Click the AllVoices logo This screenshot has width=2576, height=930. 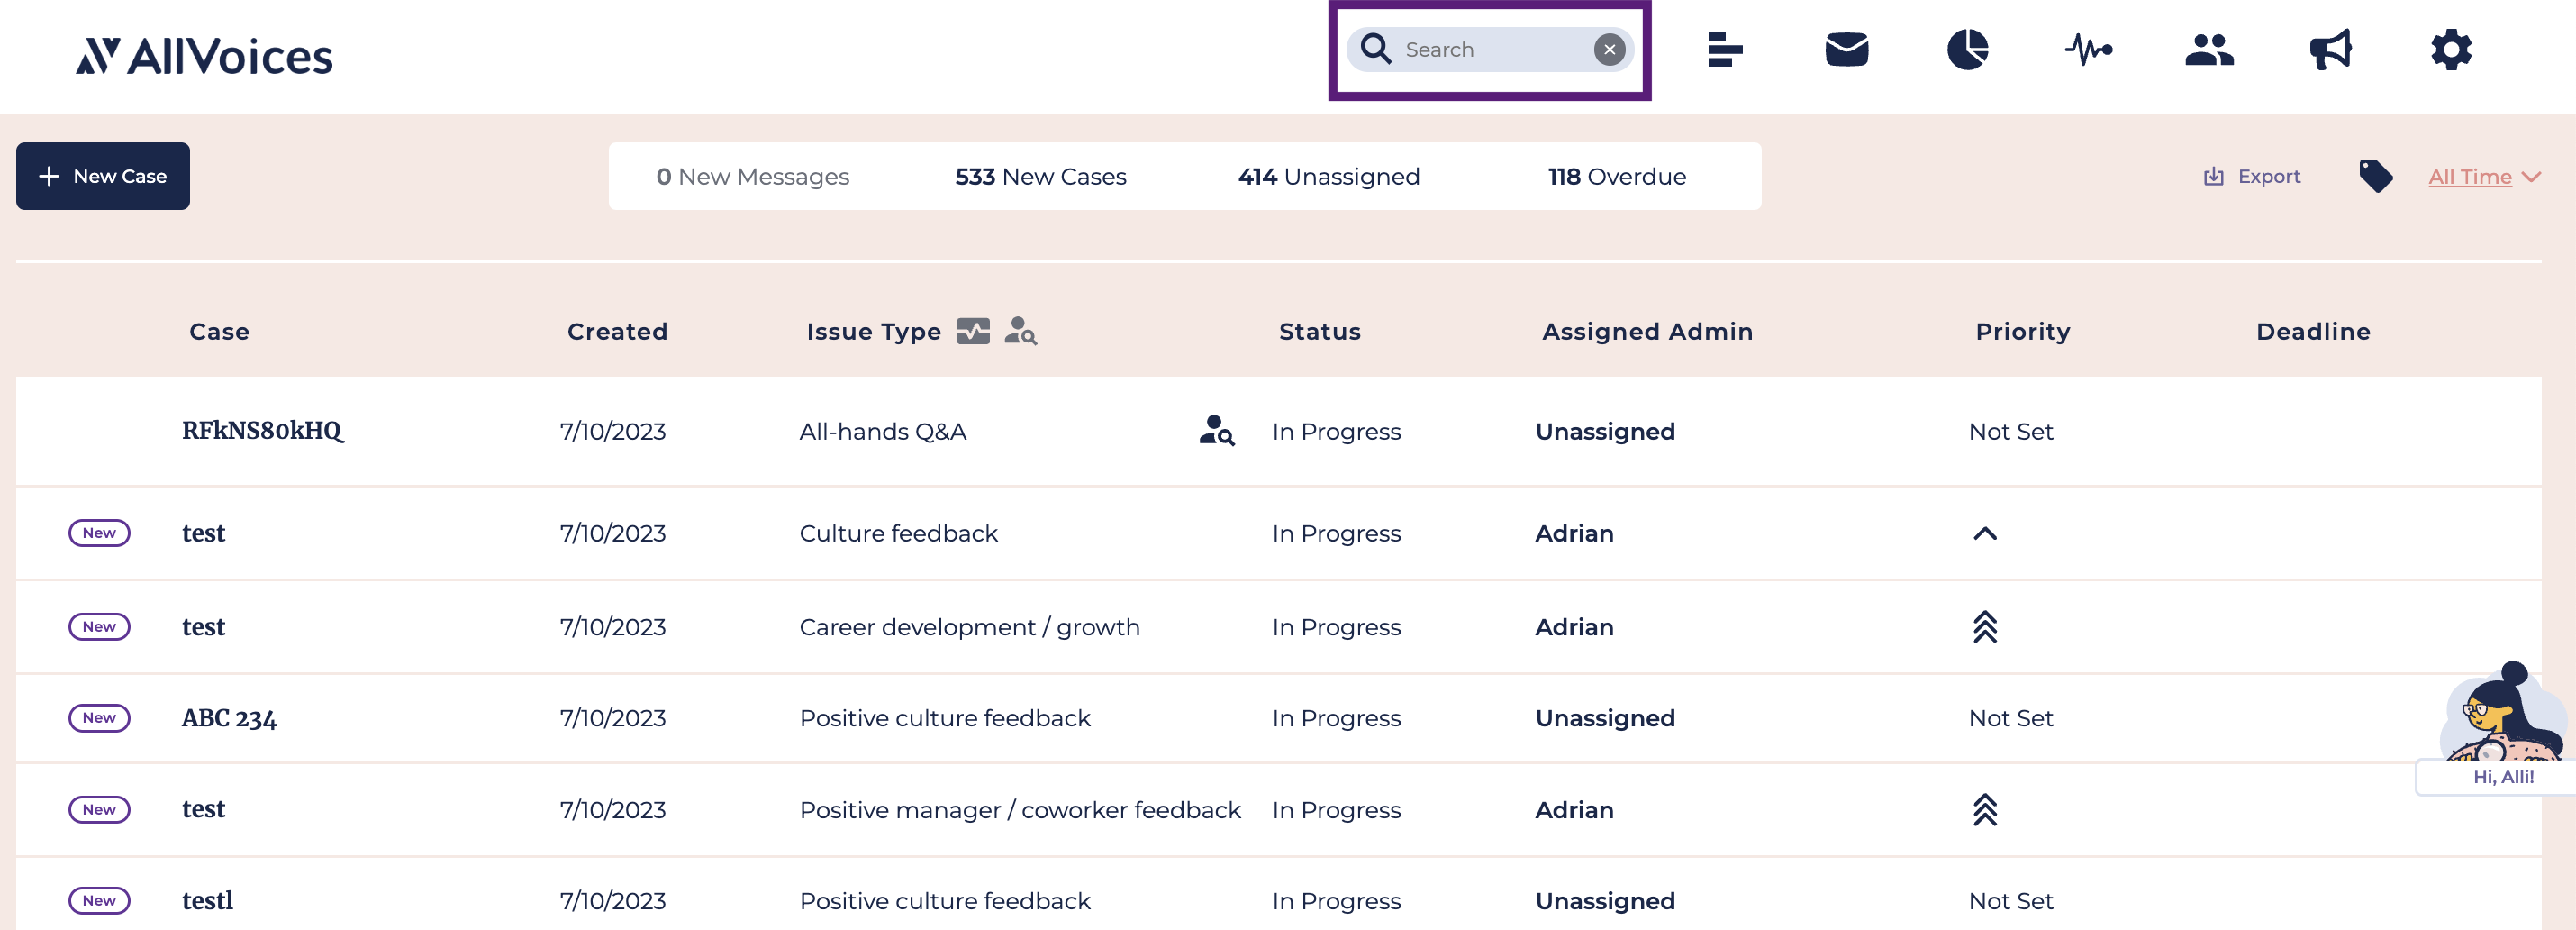click(205, 56)
